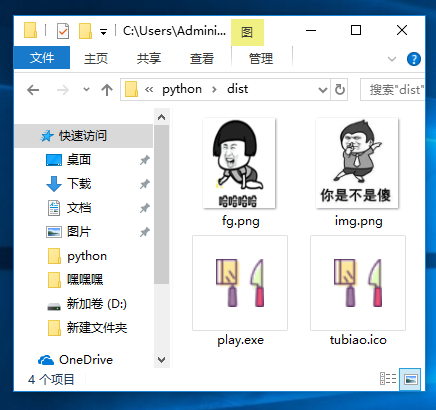The image size is (436, 410).
Task: Click the navigation pane scroll down arrow
Action: 162,360
